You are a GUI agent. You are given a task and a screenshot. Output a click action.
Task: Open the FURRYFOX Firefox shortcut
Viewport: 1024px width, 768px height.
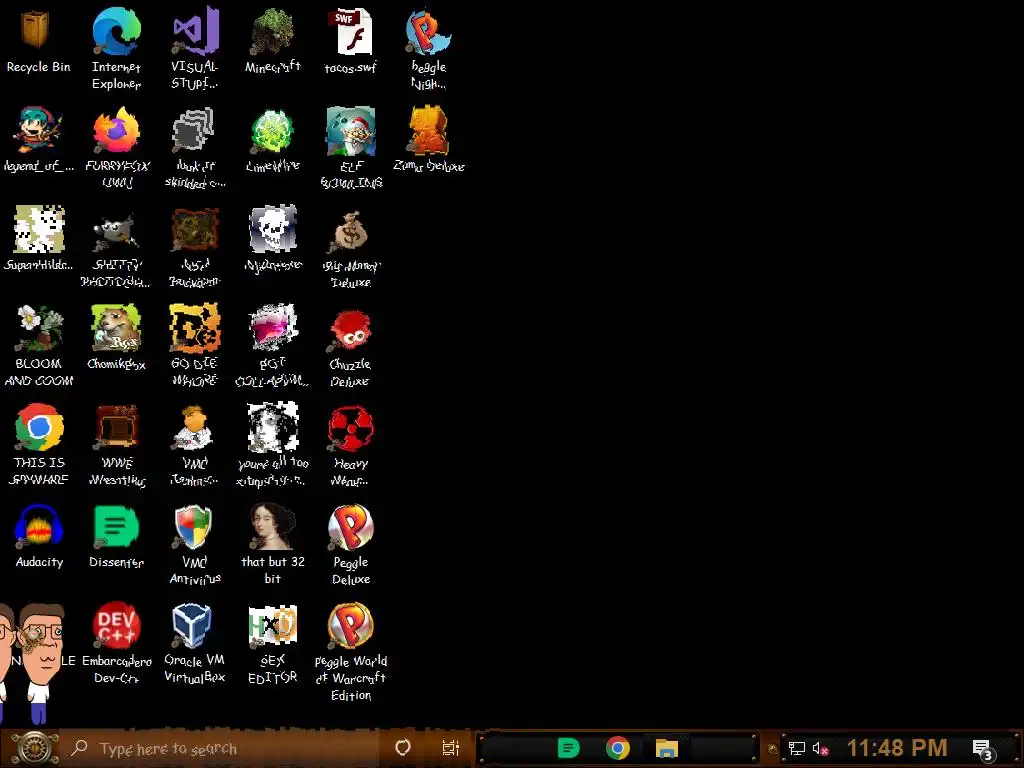(116, 131)
